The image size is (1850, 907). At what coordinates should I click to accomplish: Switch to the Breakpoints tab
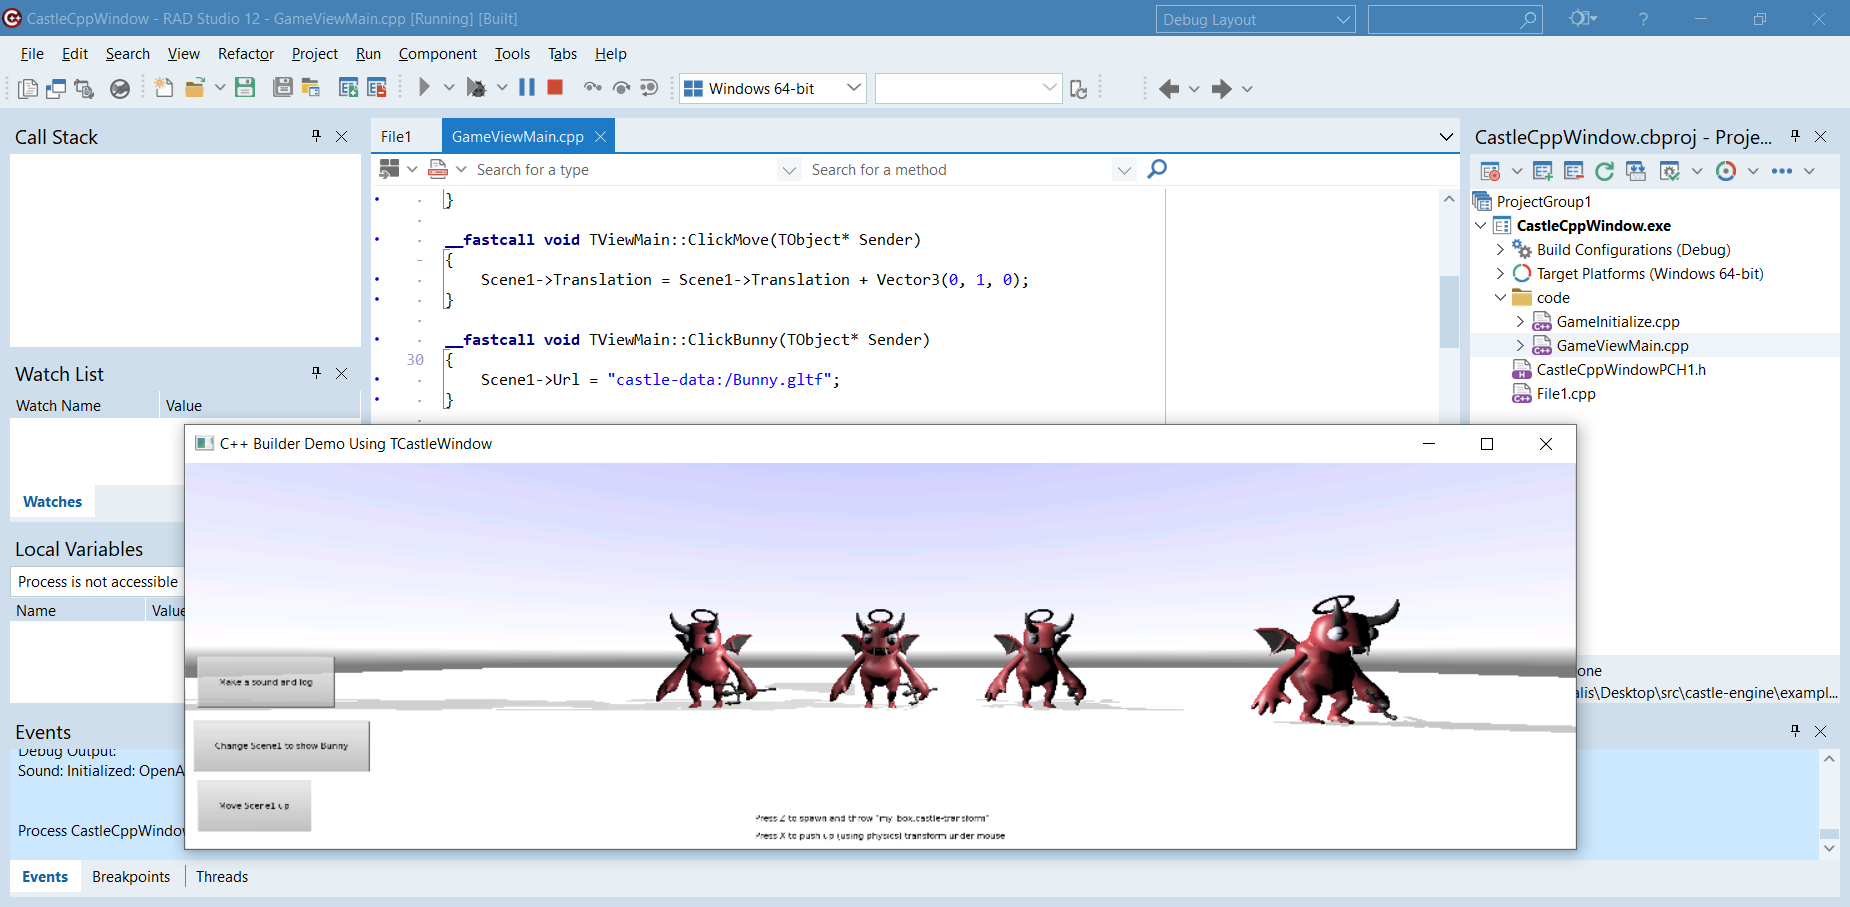coord(131,877)
